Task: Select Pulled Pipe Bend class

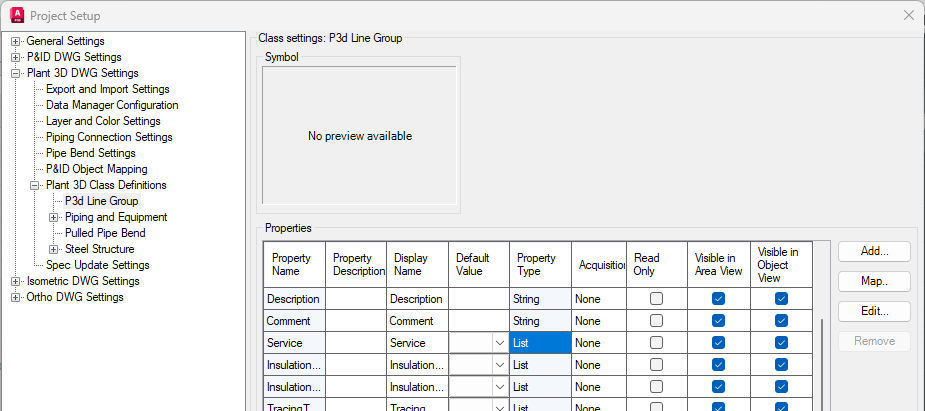Action: point(105,233)
